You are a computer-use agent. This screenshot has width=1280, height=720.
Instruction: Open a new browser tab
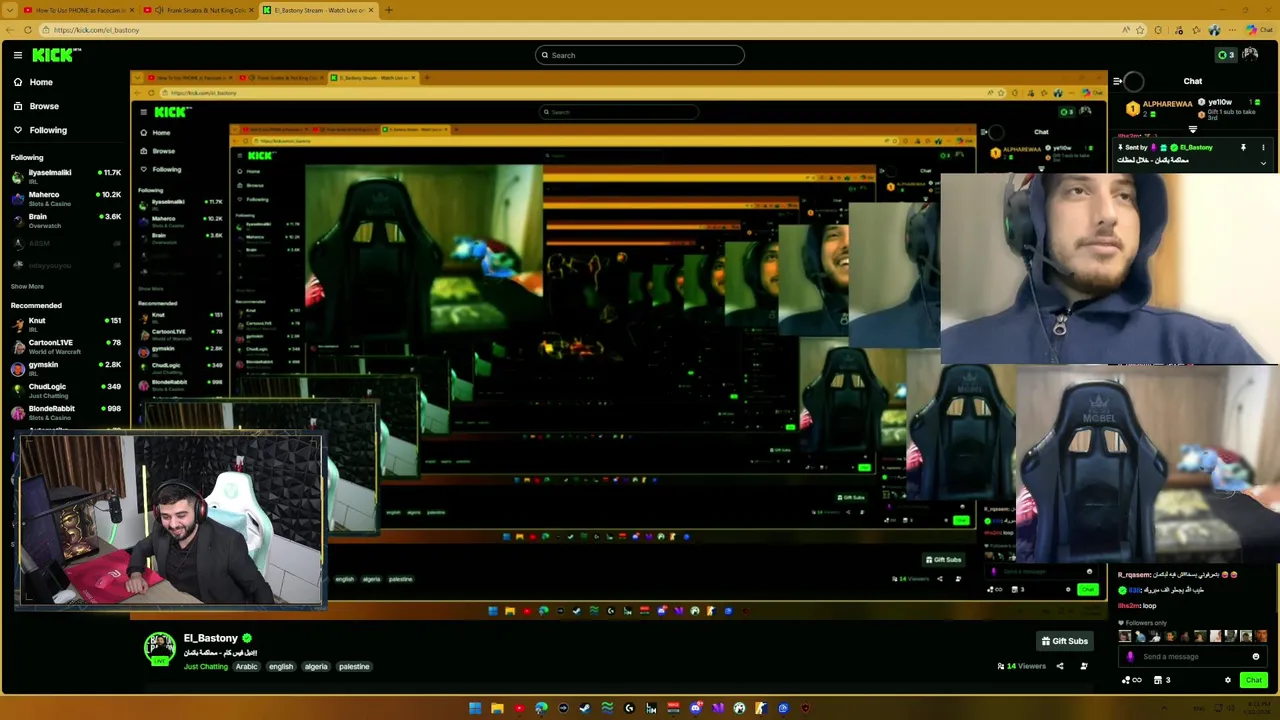click(x=389, y=10)
